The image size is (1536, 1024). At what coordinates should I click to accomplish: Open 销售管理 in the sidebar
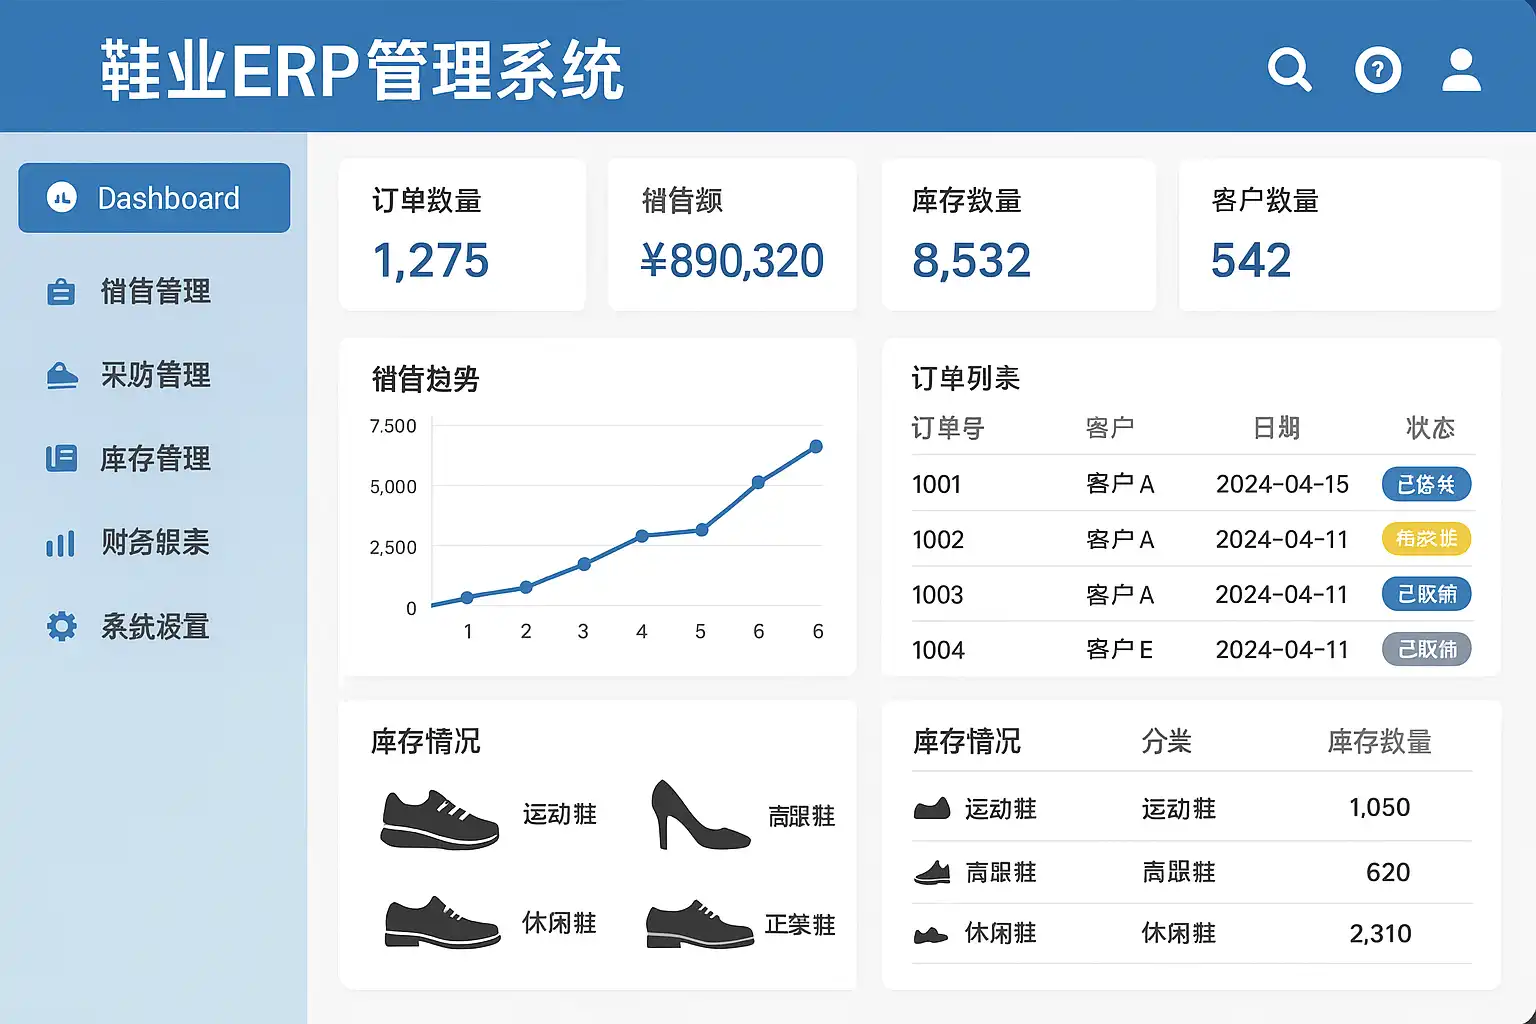coord(130,292)
